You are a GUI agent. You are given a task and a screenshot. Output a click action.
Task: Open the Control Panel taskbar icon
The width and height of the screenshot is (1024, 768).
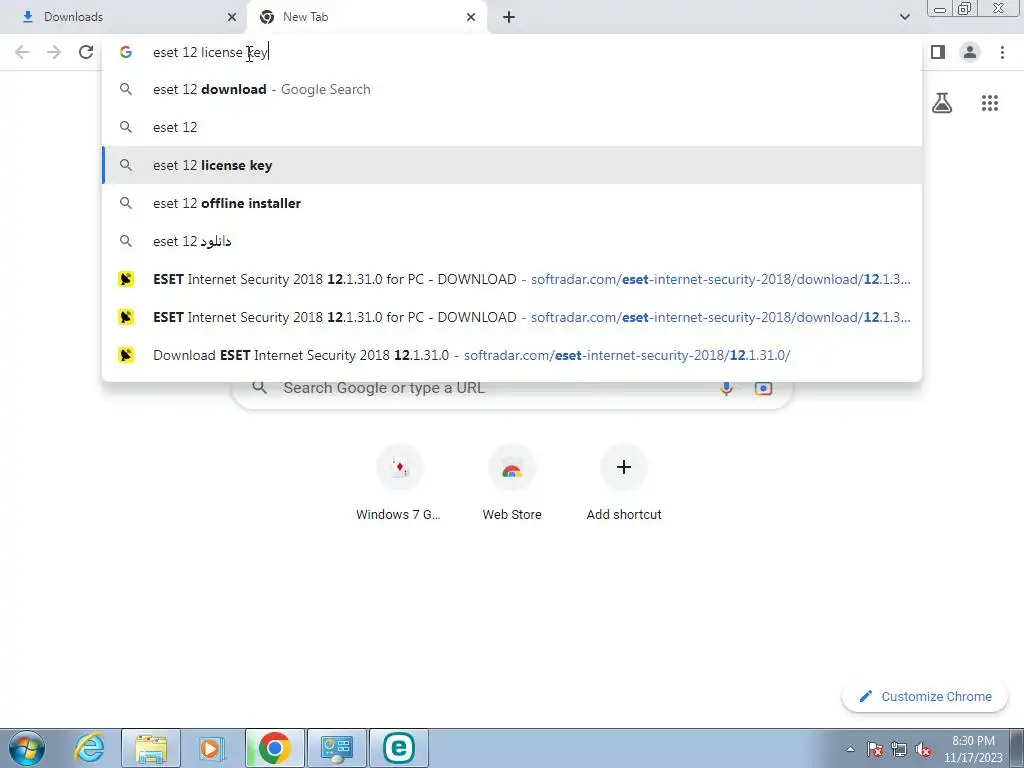tap(337, 748)
